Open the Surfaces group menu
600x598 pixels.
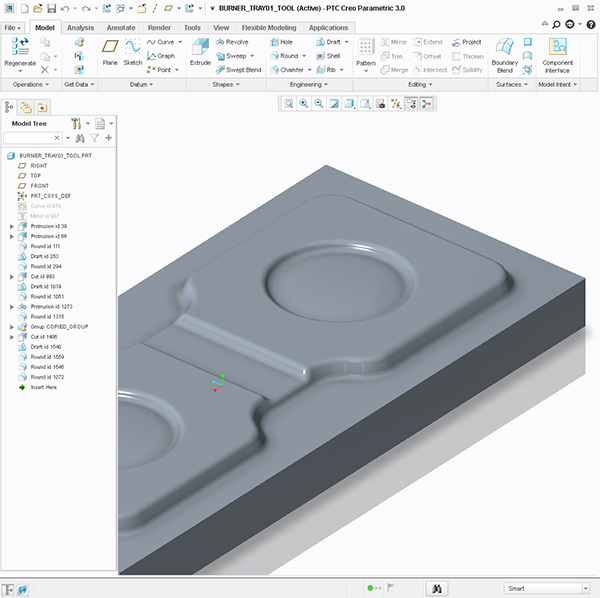[x=512, y=84]
